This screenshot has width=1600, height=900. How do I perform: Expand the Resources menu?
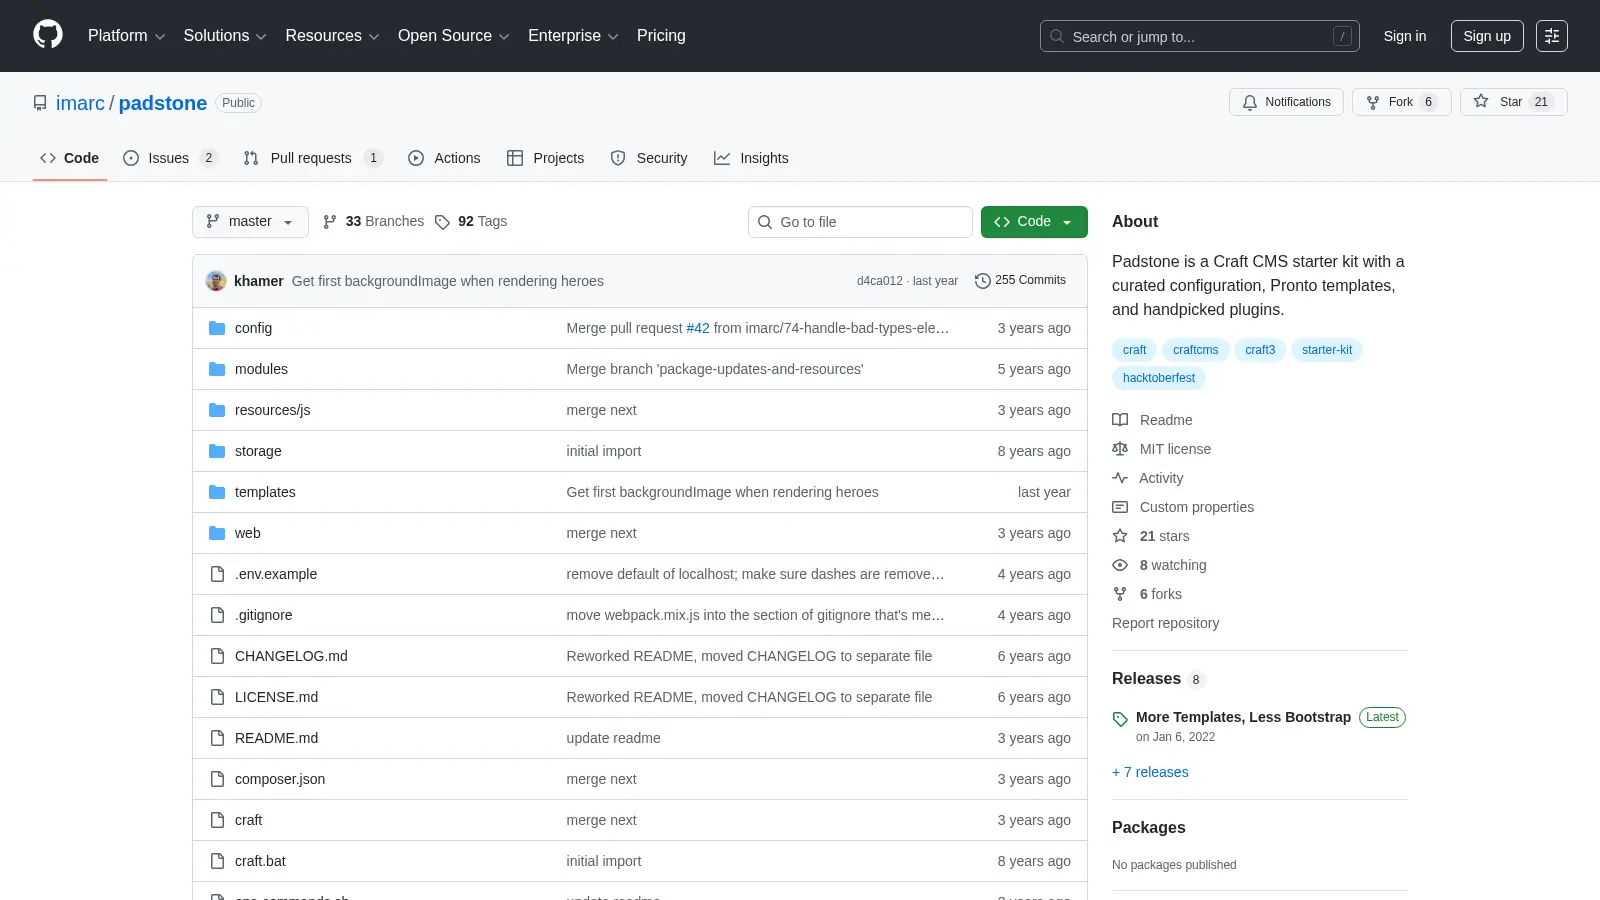click(x=332, y=36)
